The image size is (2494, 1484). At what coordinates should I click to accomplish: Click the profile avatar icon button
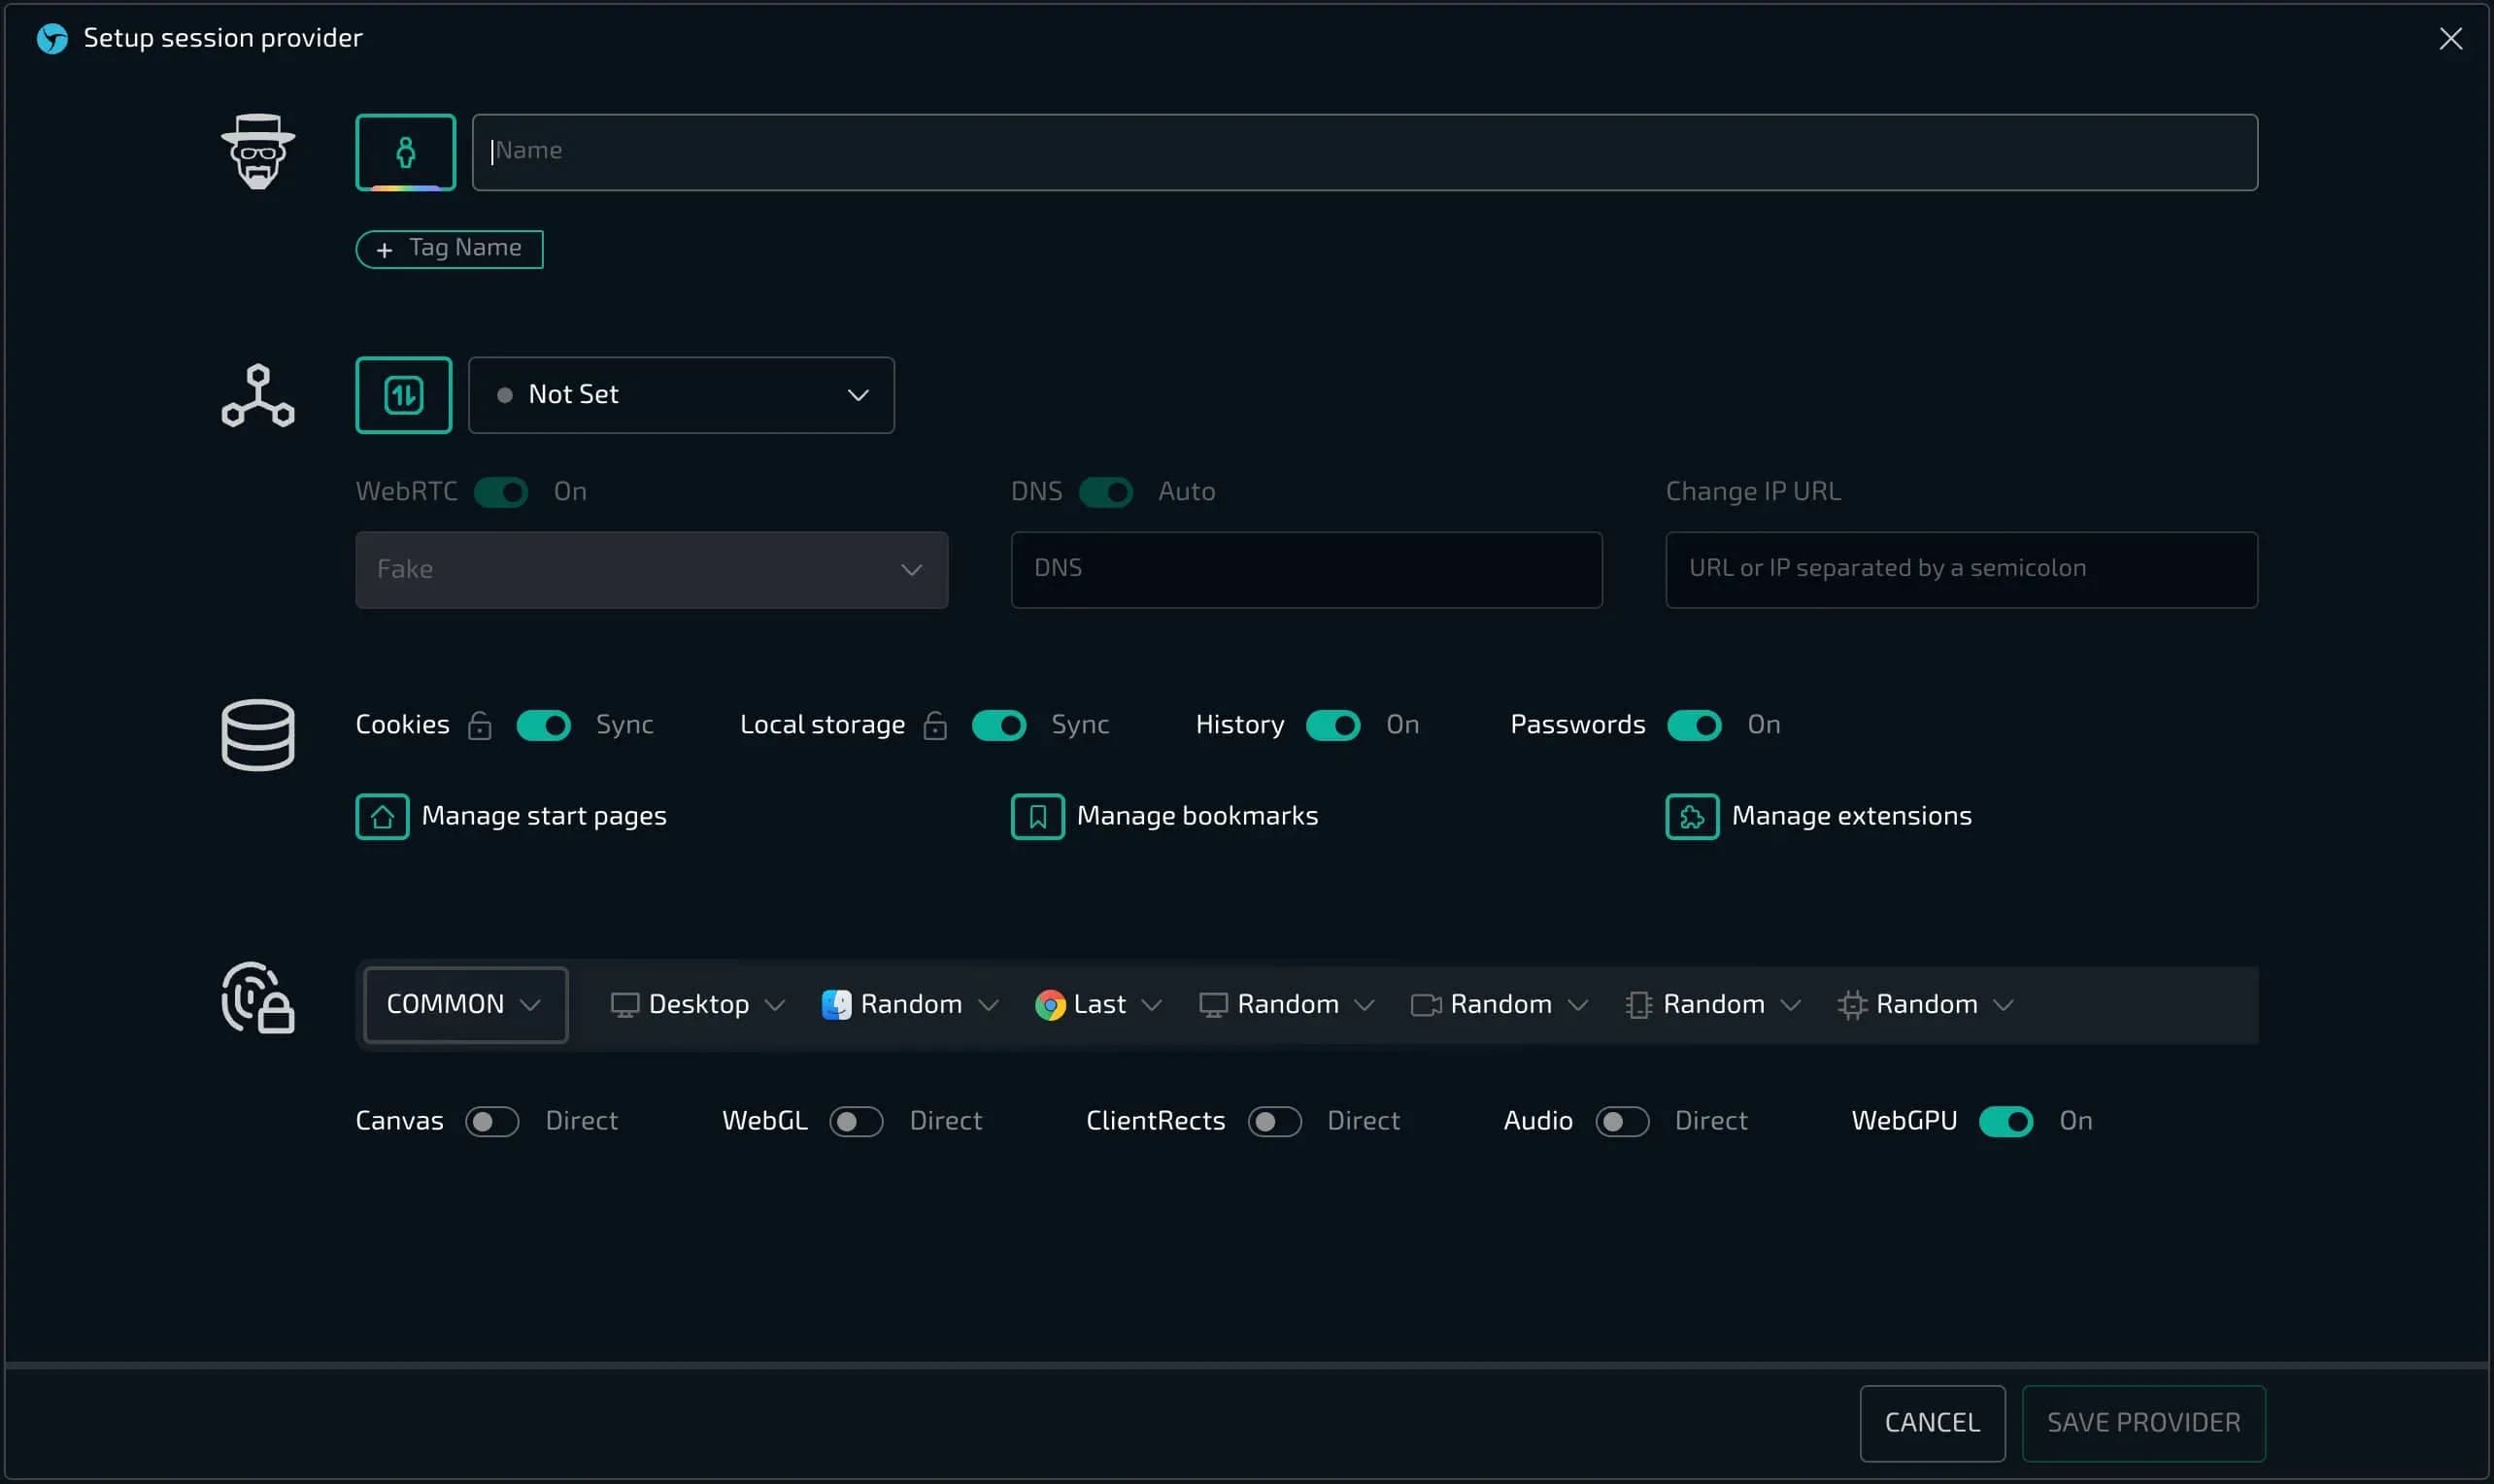[x=405, y=152]
